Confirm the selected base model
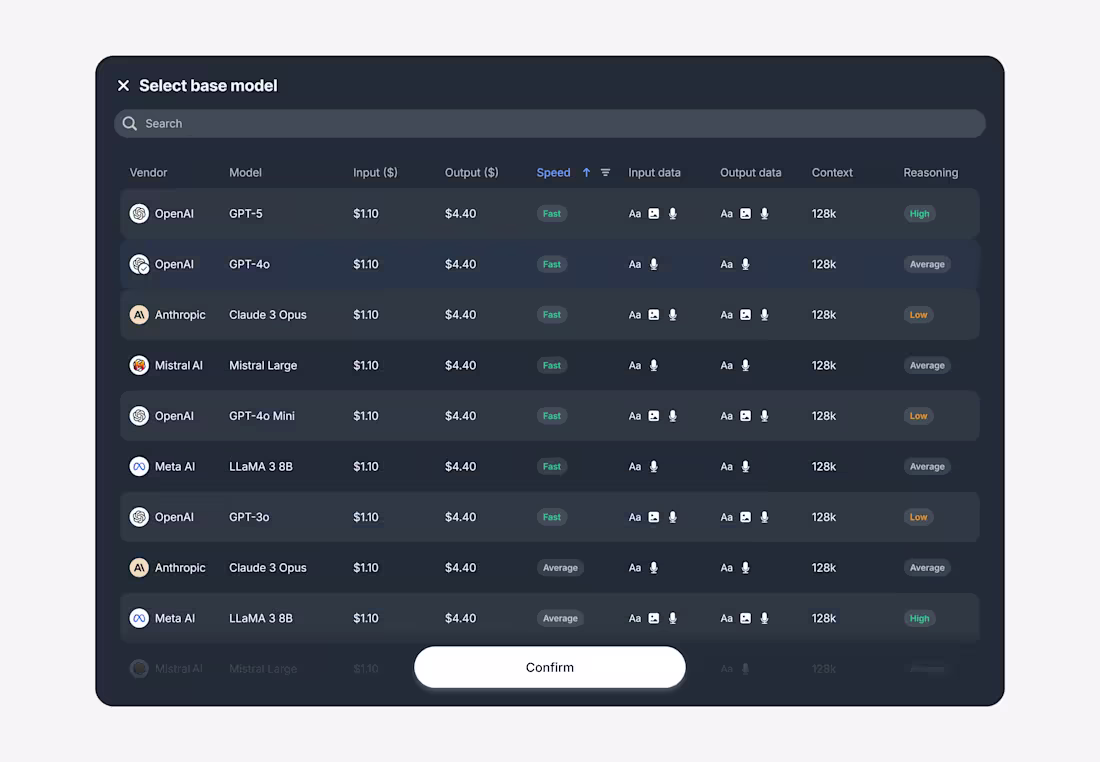Screen dimensions: 1100x762 coord(549,667)
